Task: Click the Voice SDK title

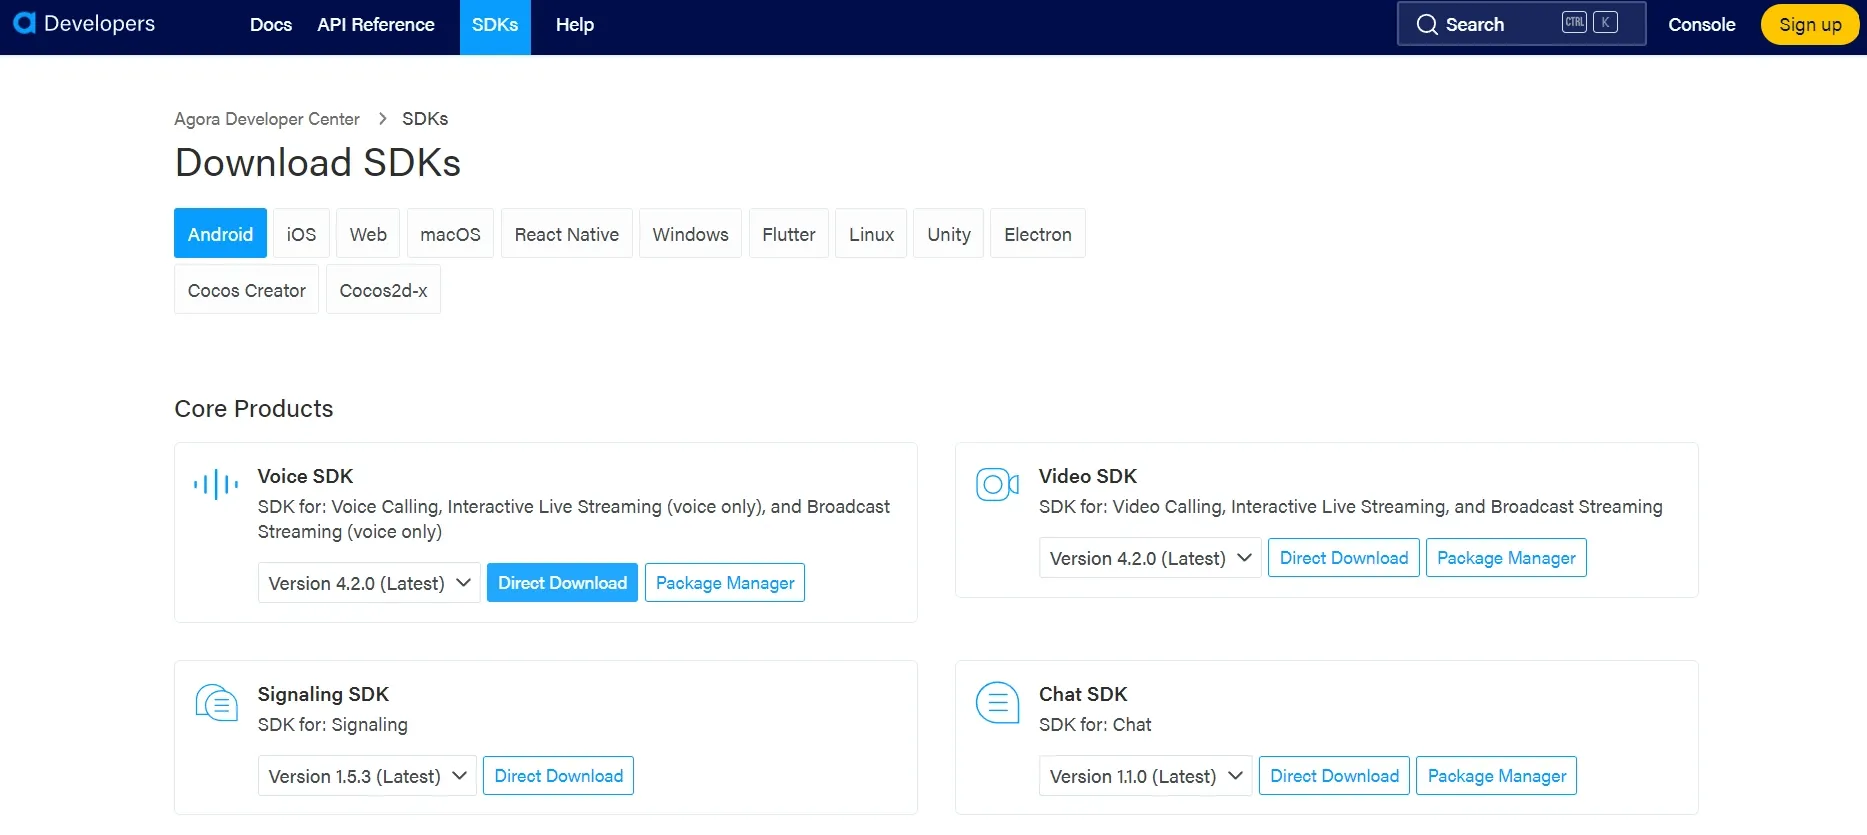Action: (x=305, y=476)
